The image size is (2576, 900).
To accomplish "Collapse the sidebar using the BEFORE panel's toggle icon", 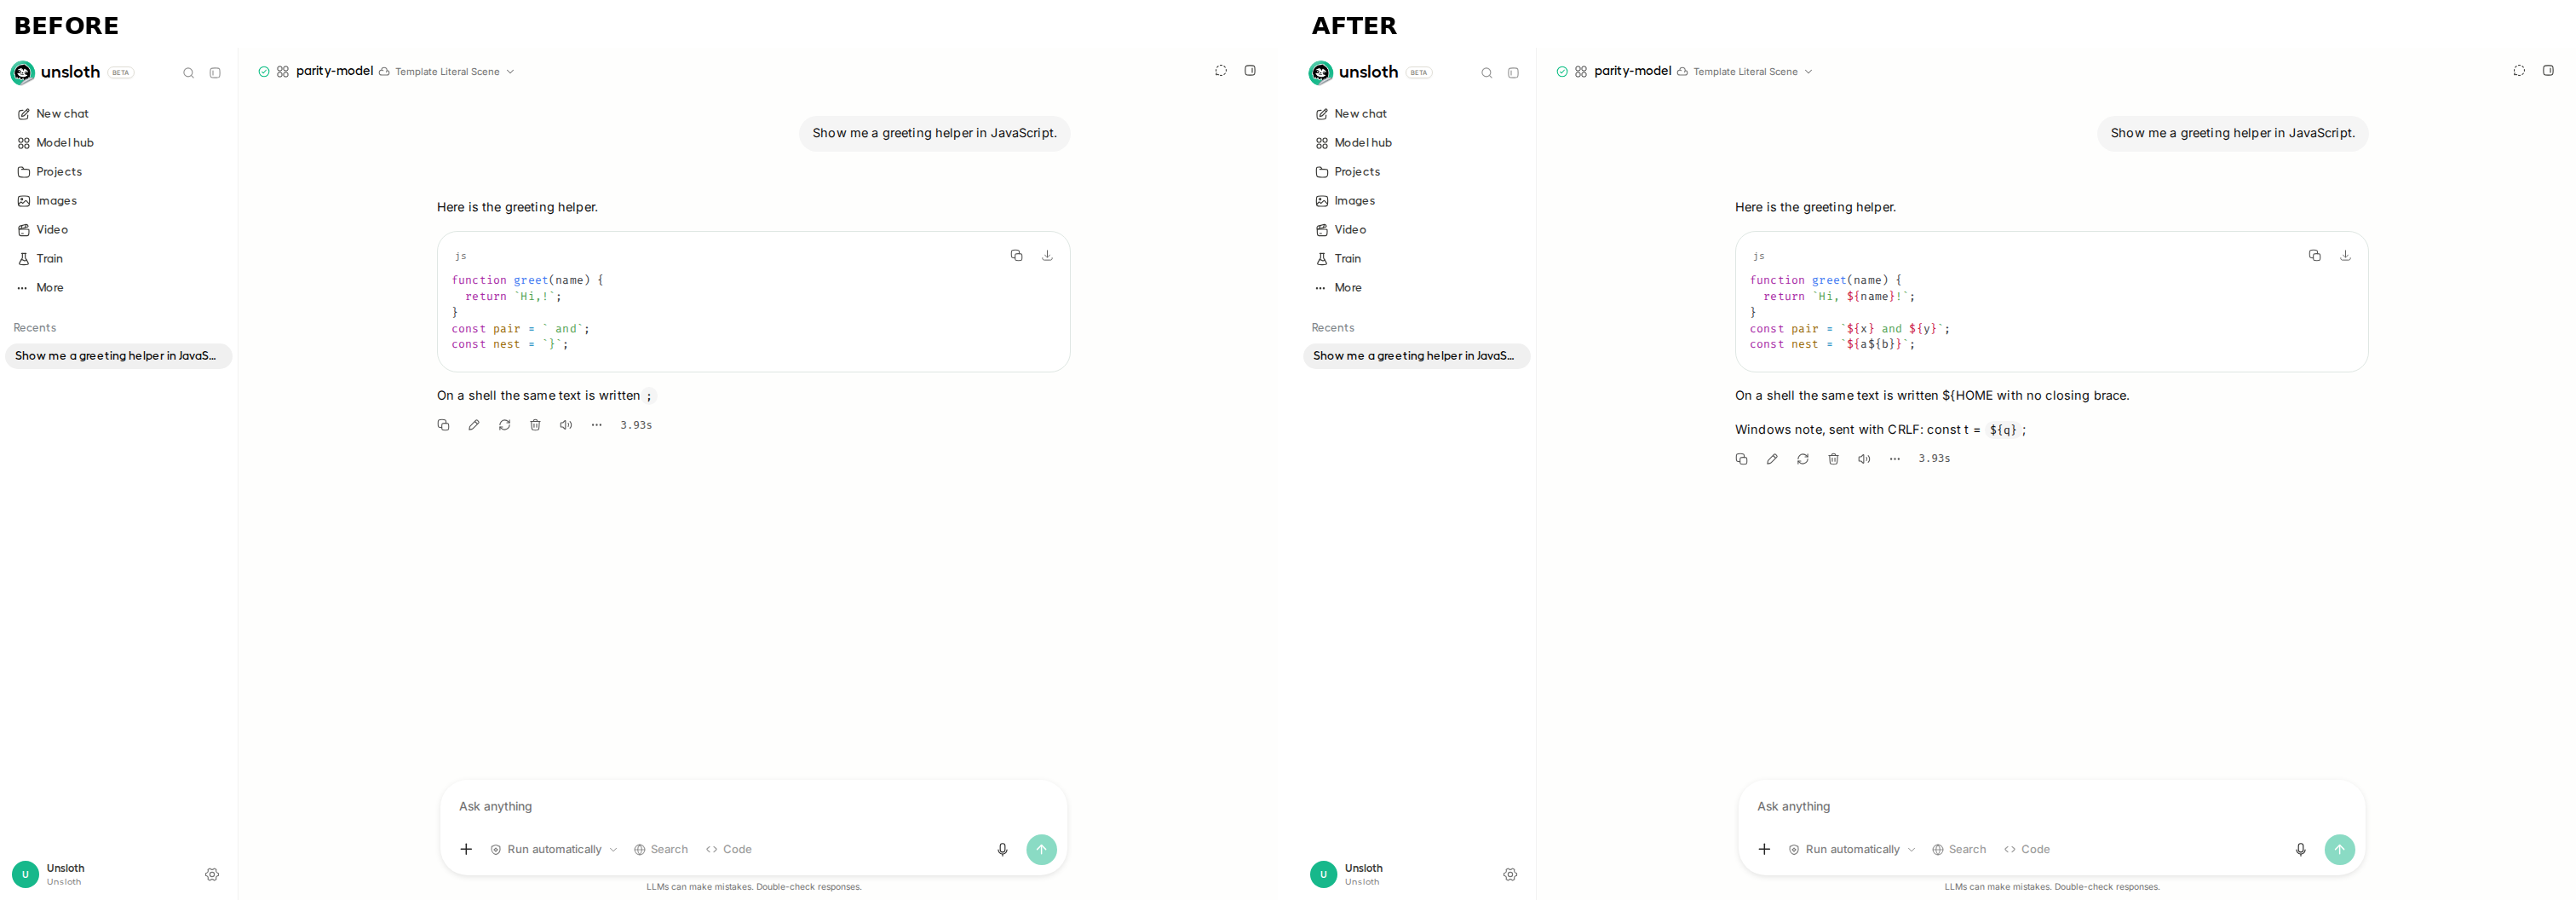I will coord(215,73).
